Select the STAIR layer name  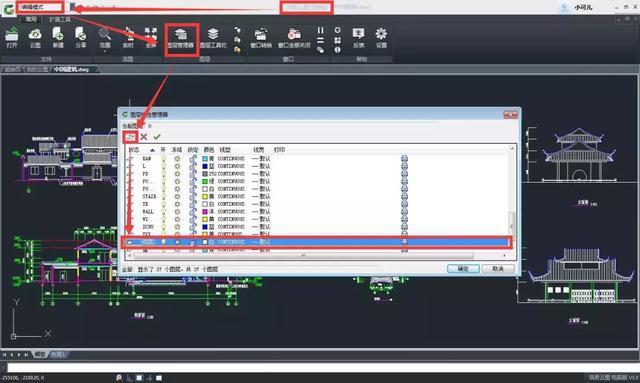tap(149, 196)
